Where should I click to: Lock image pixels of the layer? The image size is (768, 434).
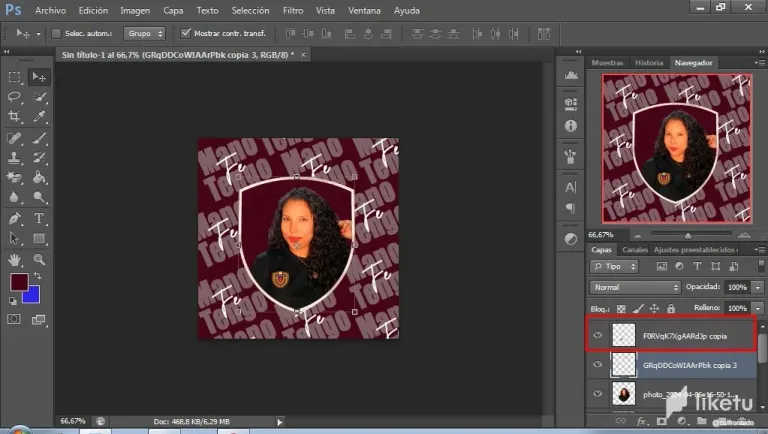tap(638, 309)
